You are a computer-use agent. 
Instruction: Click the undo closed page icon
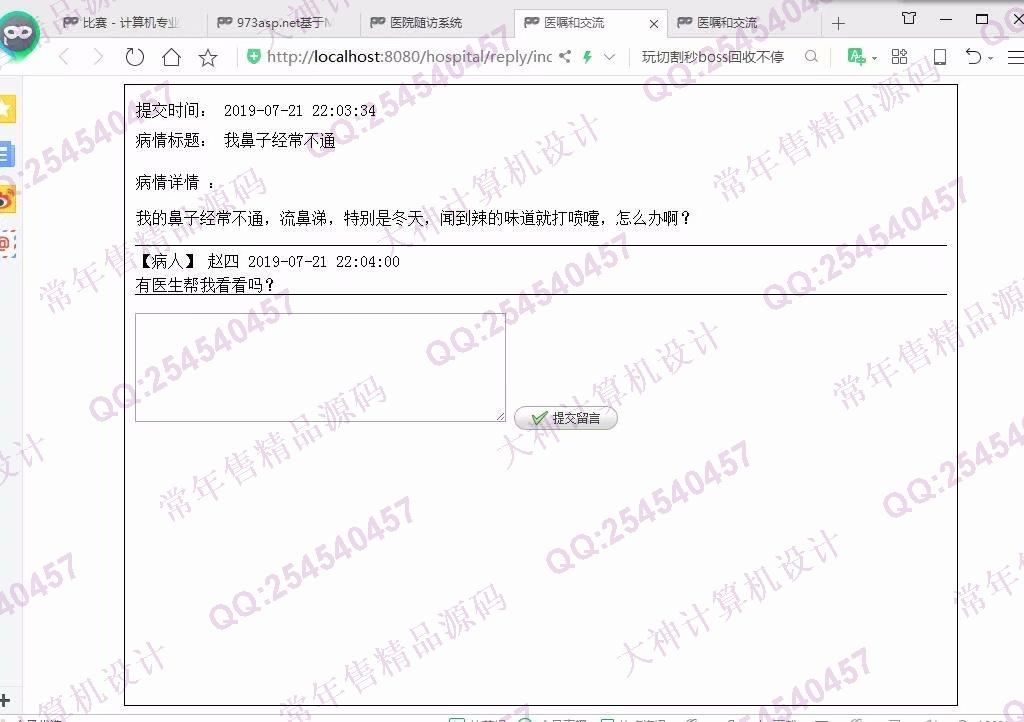(x=974, y=57)
